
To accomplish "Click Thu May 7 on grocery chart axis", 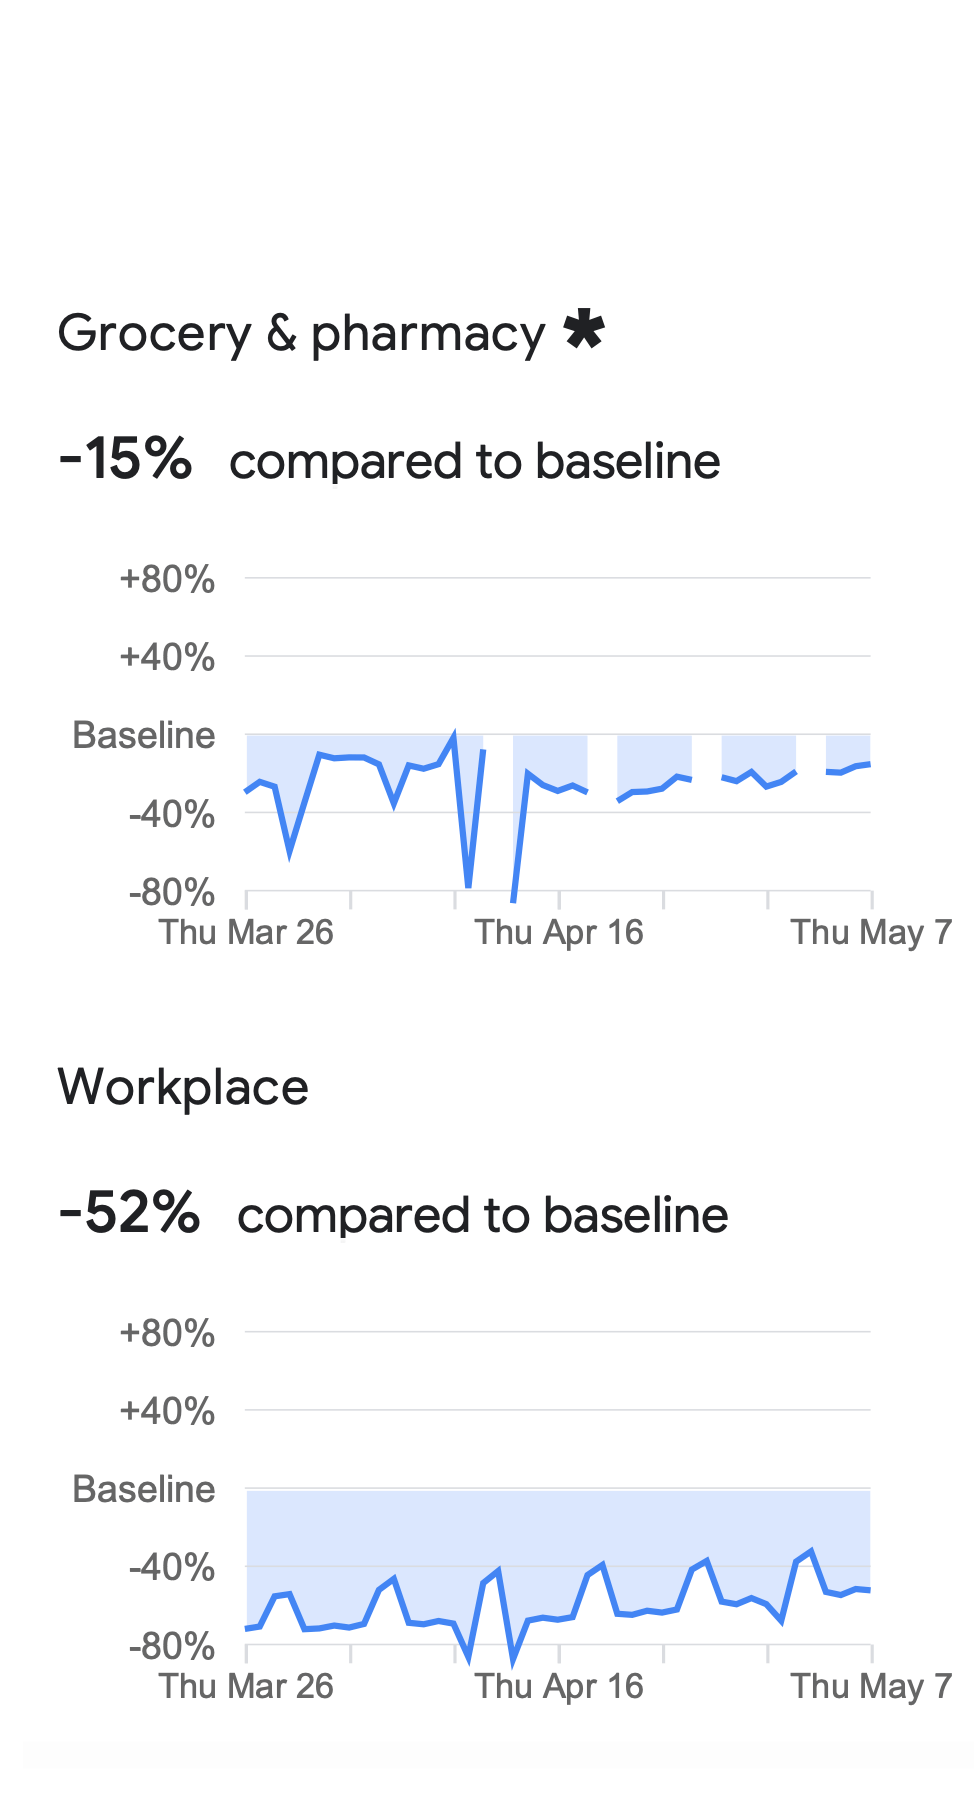I will pyautogui.click(x=871, y=932).
